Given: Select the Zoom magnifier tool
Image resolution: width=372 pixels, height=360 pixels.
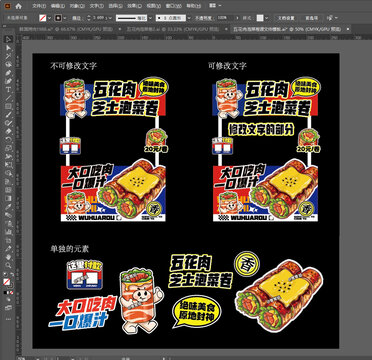Looking at the screenshot, I should pos(8,265).
